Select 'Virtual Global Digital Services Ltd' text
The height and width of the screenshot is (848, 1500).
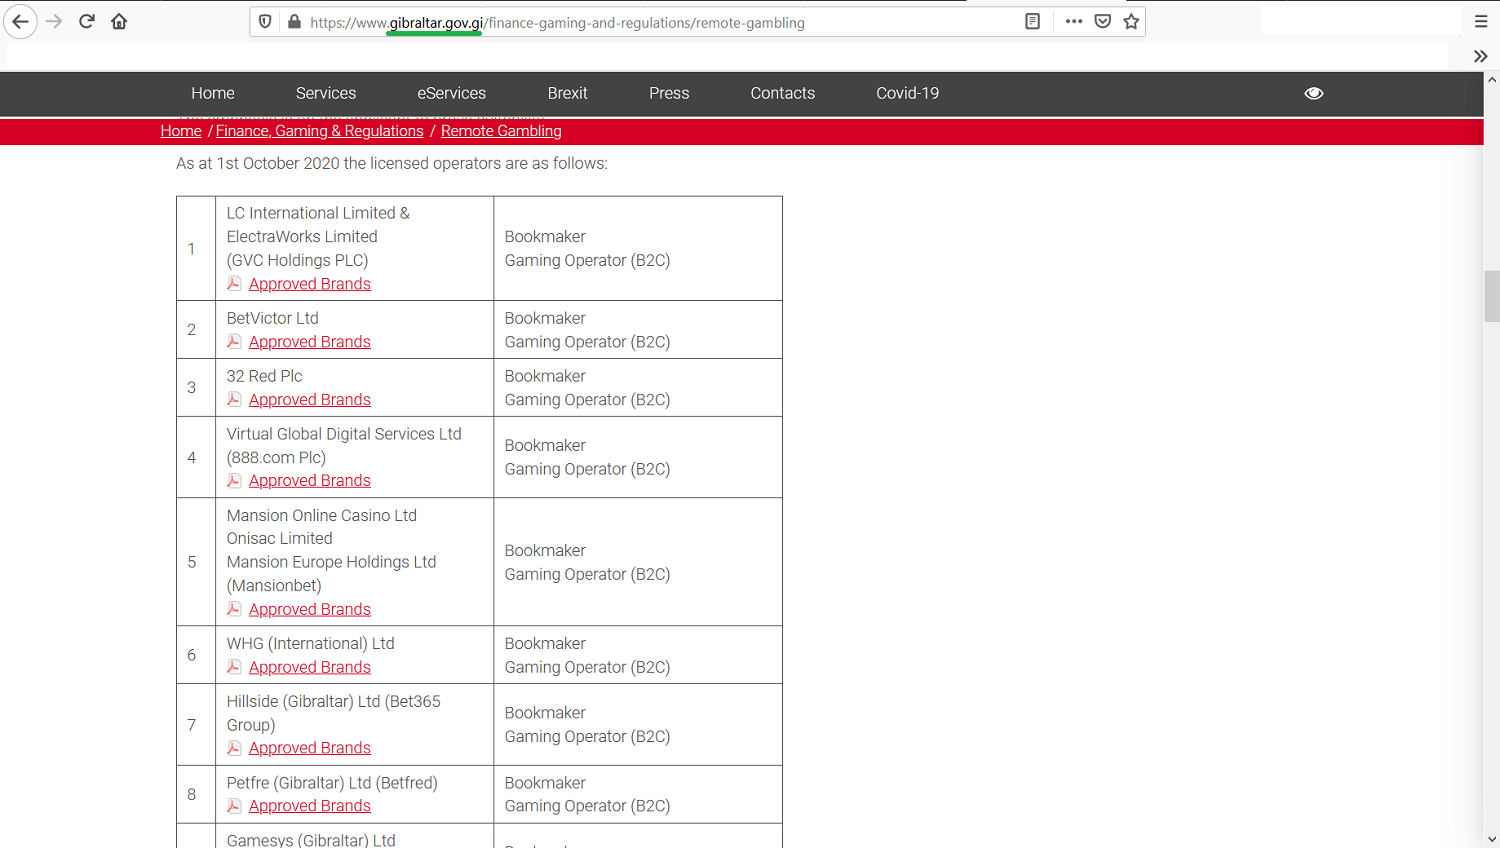point(344,434)
